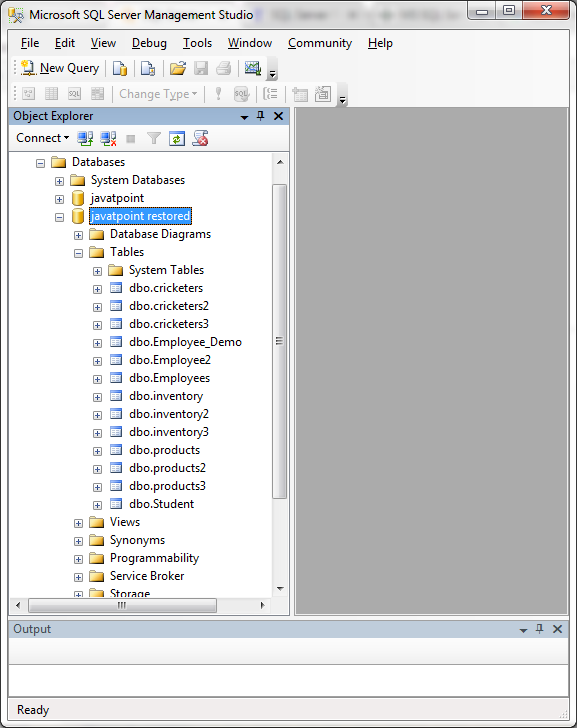The height and width of the screenshot is (728, 577).
Task: Open the Debug menu
Action: point(149,43)
